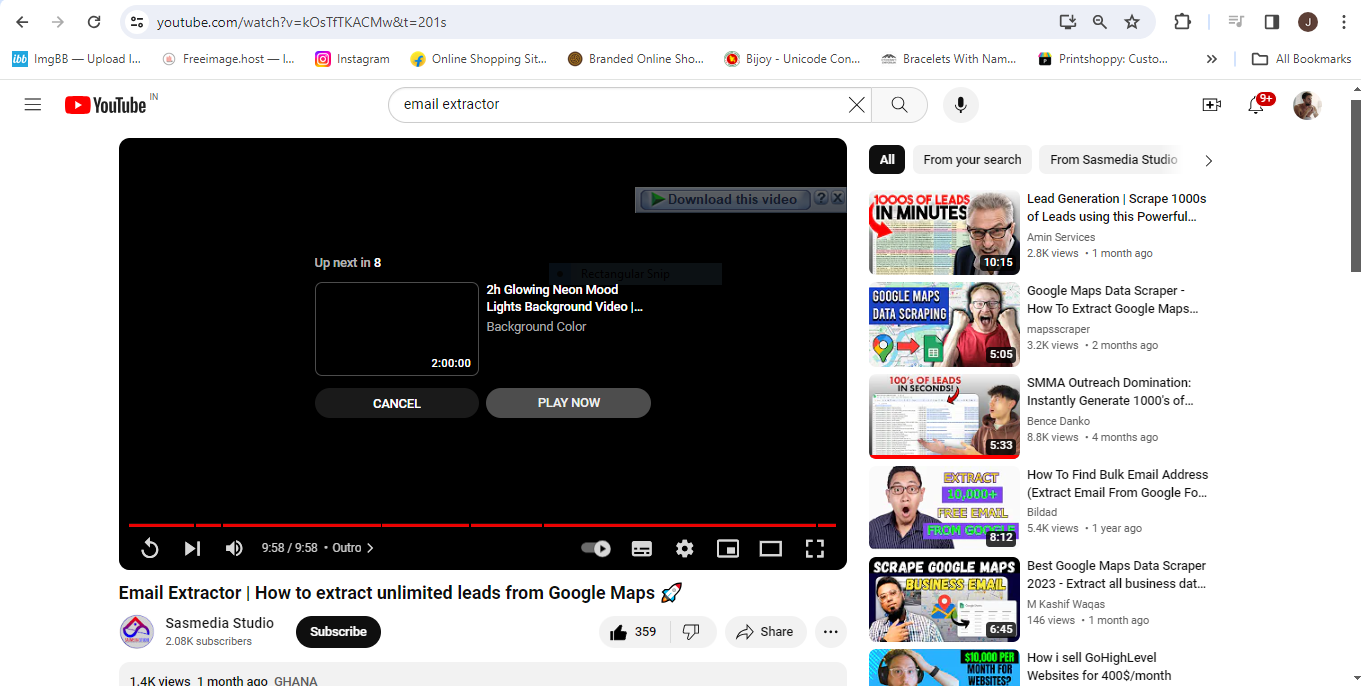Clear the search box with the X icon
The width and height of the screenshot is (1361, 686).
coord(857,104)
